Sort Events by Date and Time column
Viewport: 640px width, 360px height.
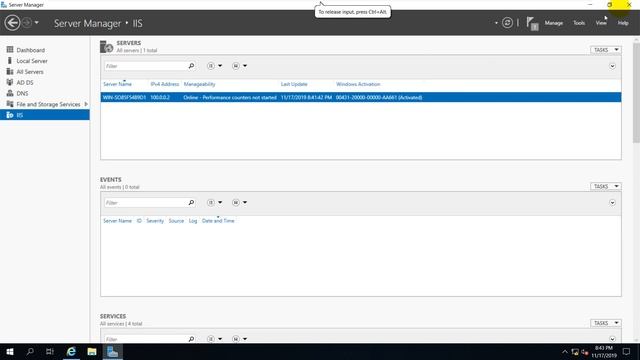click(x=218, y=221)
